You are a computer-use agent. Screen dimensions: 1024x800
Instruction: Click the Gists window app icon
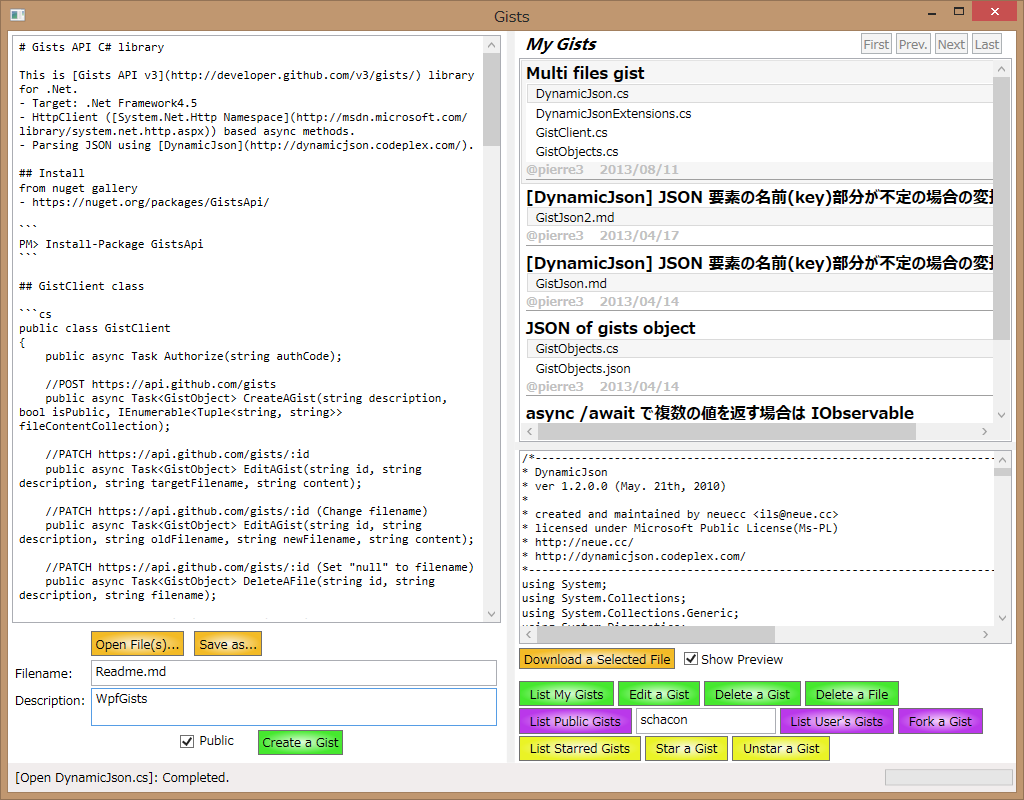coord(18,14)
